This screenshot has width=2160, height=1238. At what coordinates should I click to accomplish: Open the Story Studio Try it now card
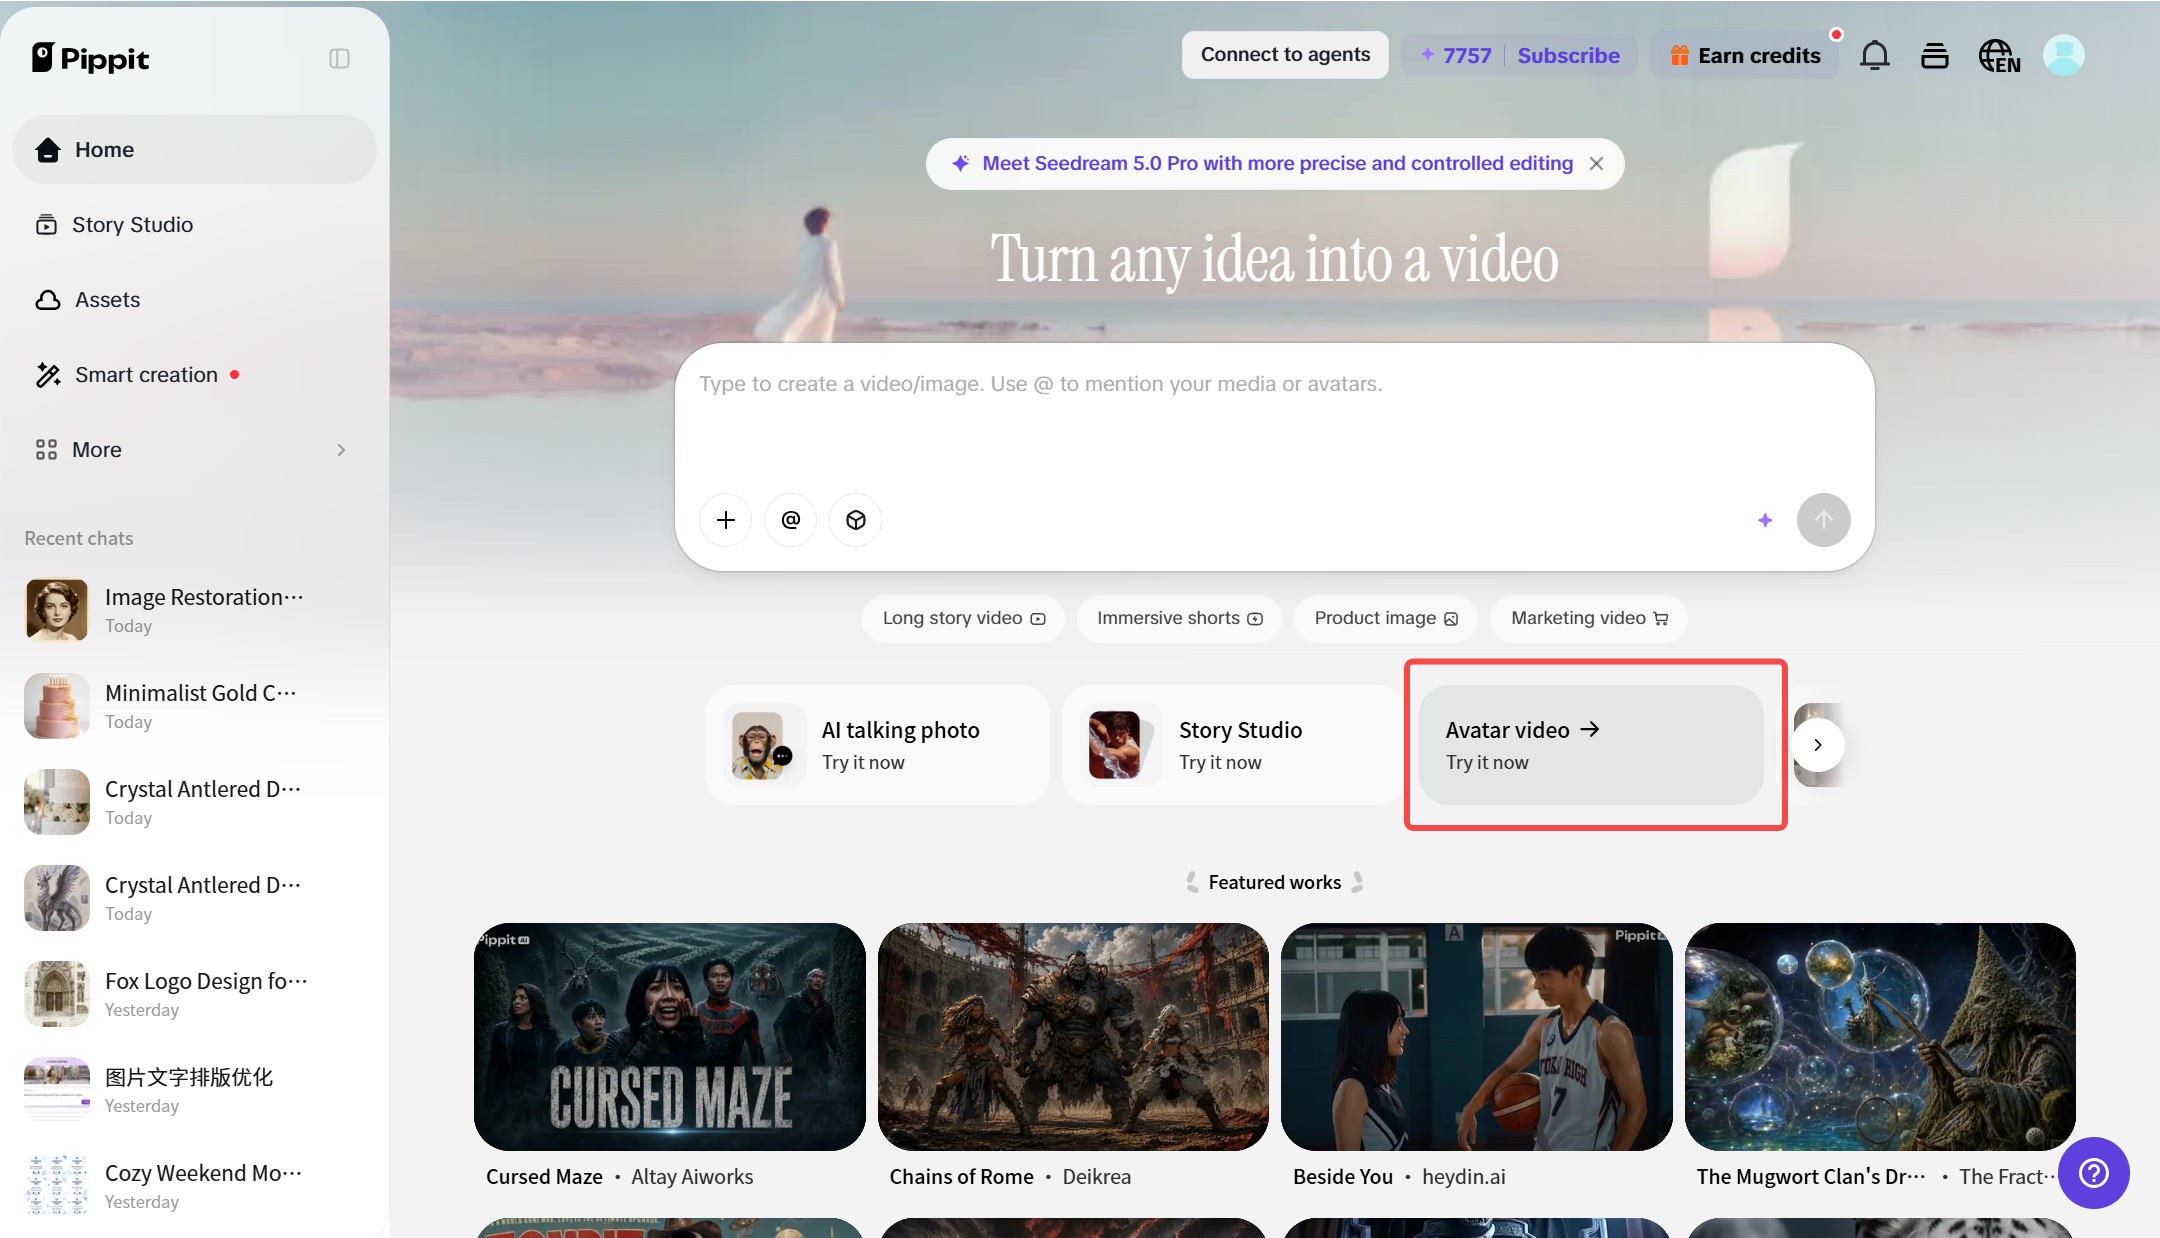1235,745
